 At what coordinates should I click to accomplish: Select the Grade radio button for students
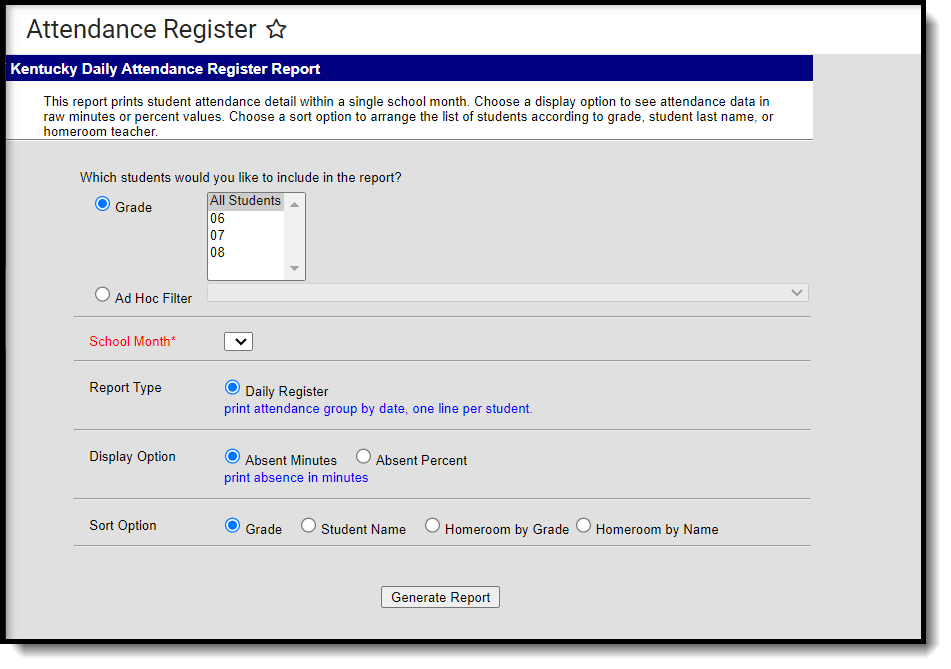point(102,204)
